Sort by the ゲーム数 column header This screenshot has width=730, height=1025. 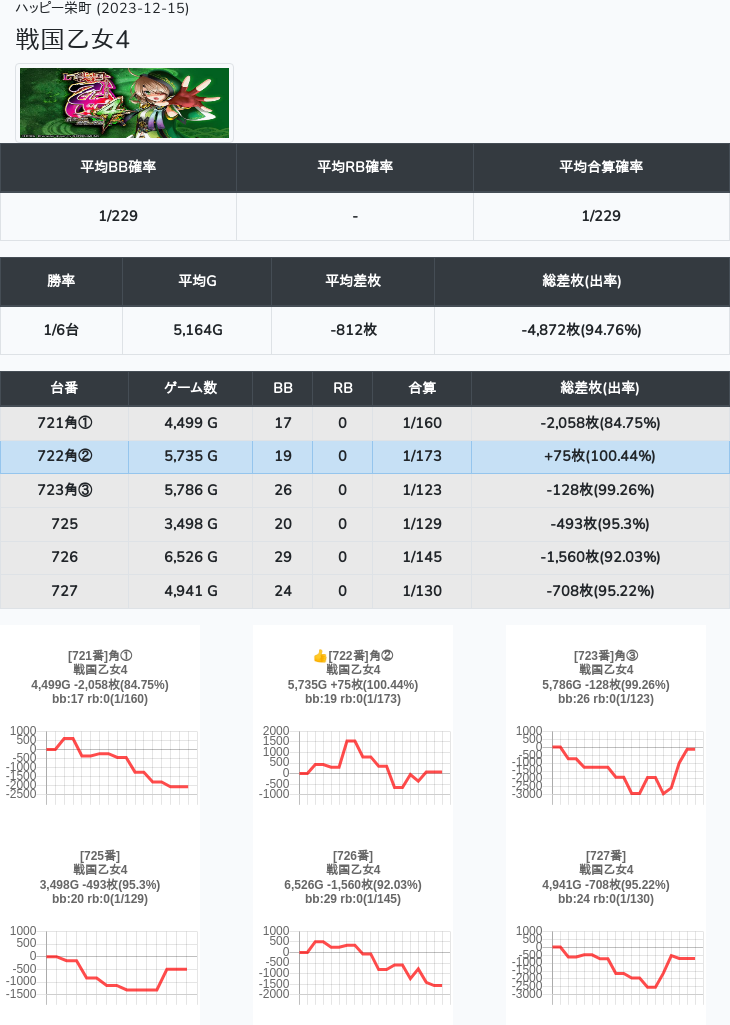(x=190, y=388)
